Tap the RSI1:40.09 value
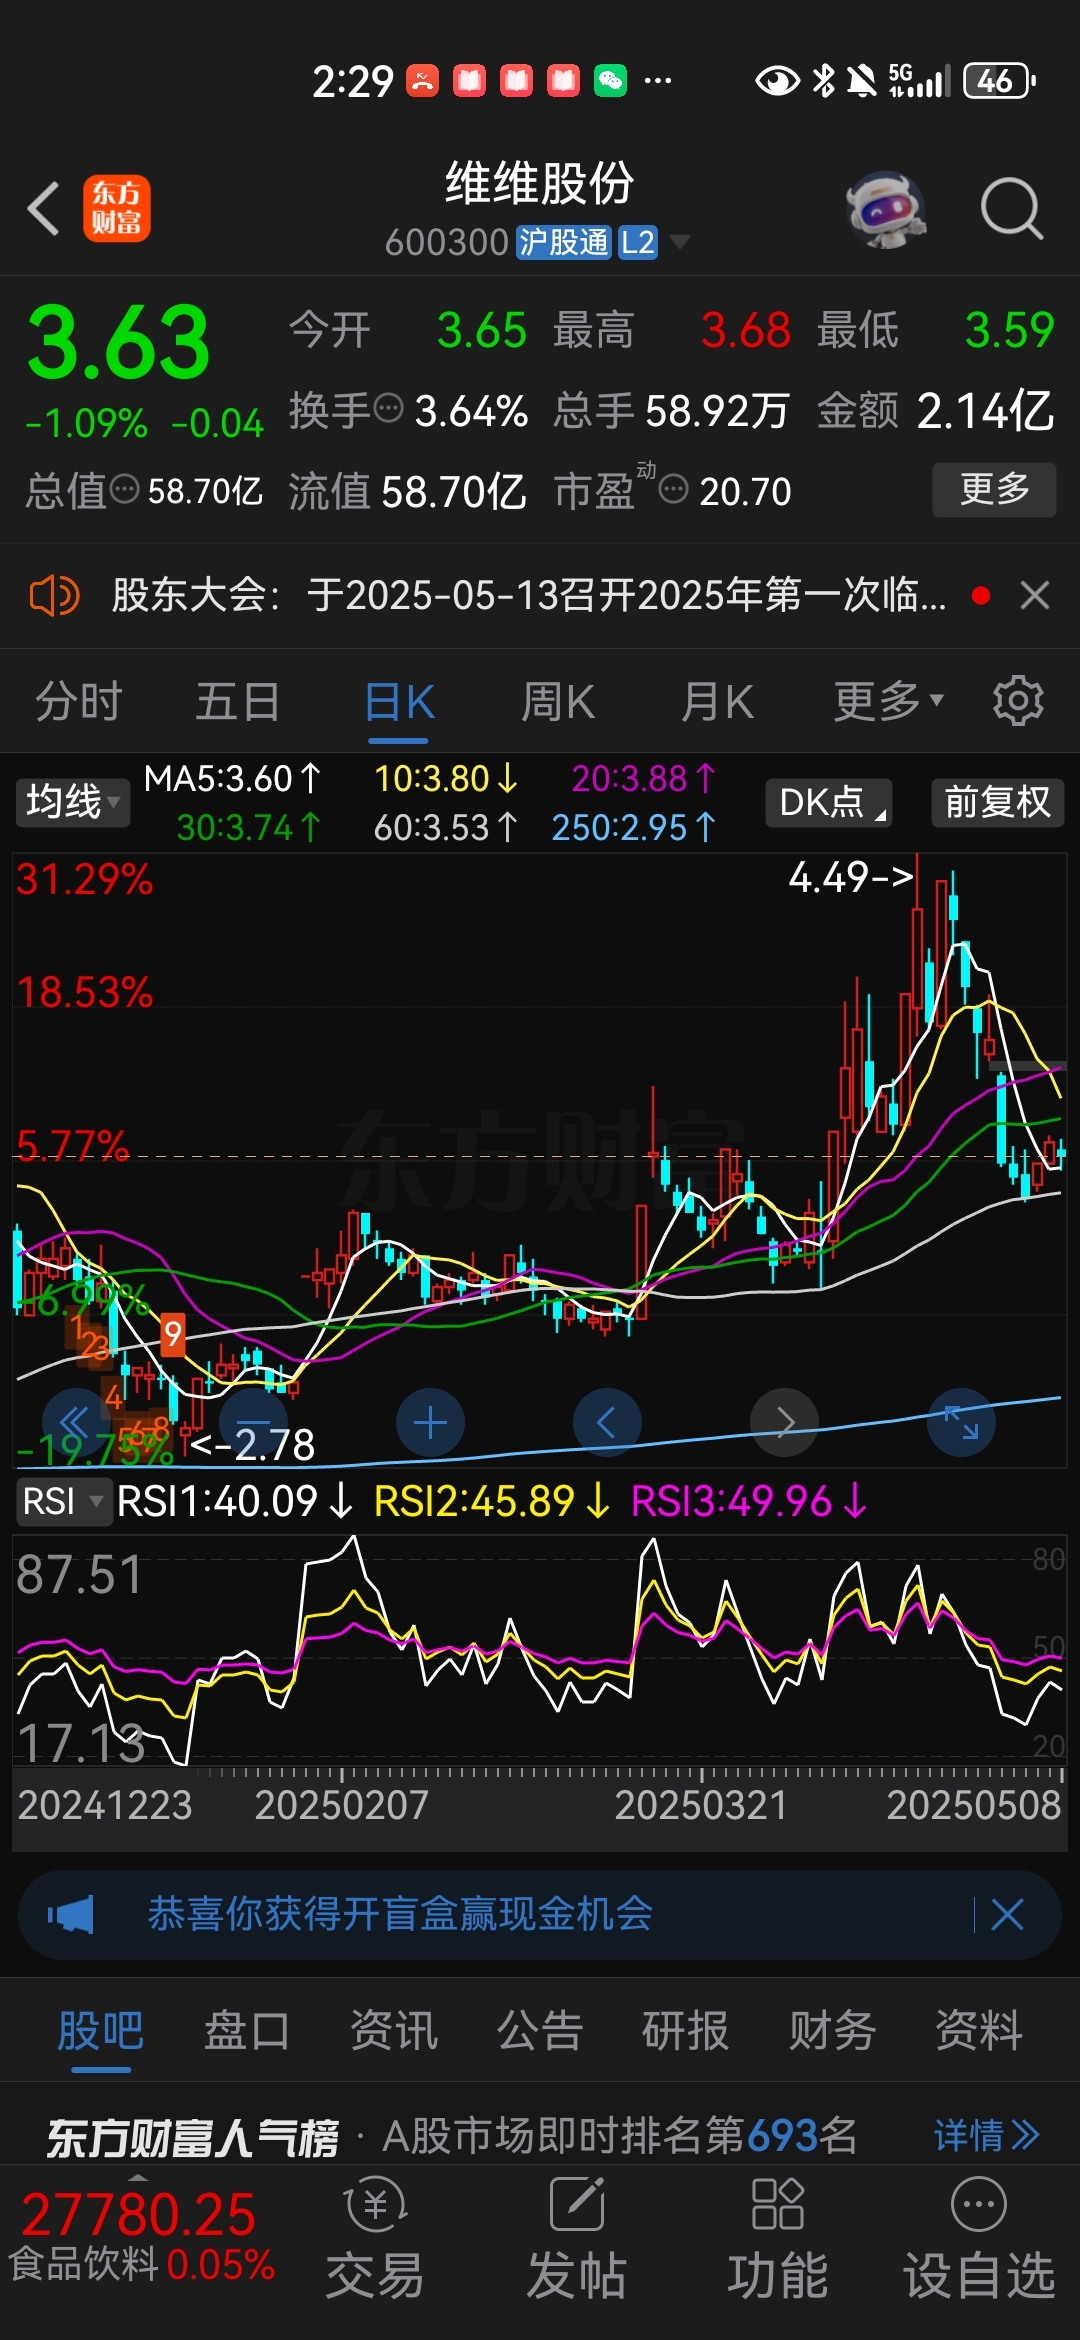This screenshot has height=2340, width=1080. (x=235, y=1502)
